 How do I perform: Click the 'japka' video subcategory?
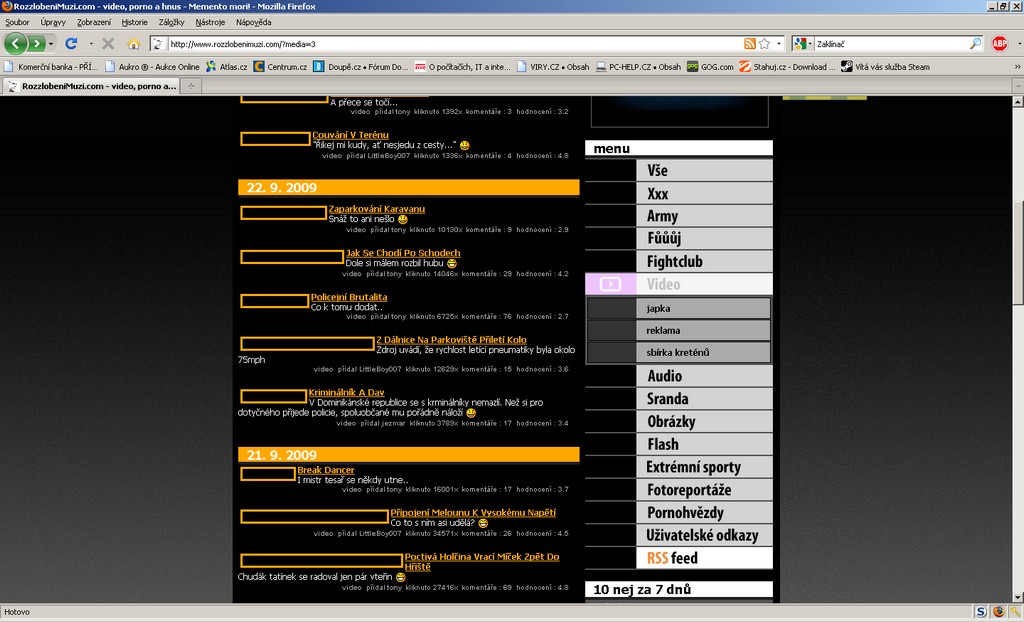point(659,308)
